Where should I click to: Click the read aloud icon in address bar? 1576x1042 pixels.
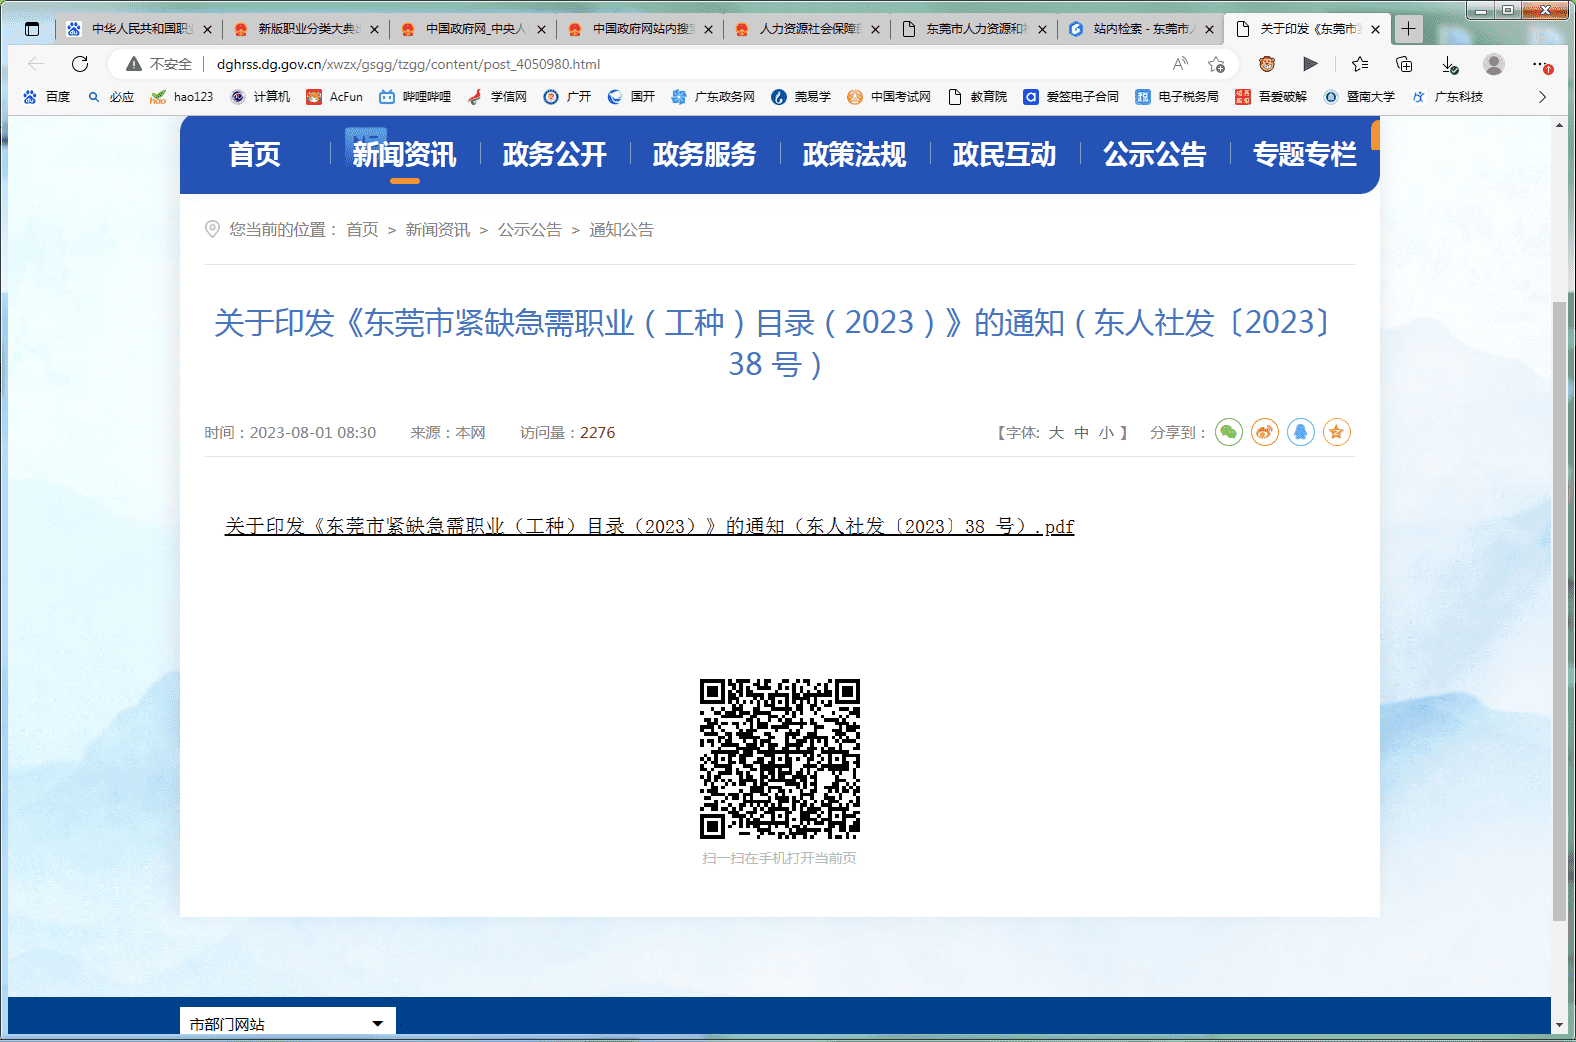pyautogui.click(x=1180, y=64)
